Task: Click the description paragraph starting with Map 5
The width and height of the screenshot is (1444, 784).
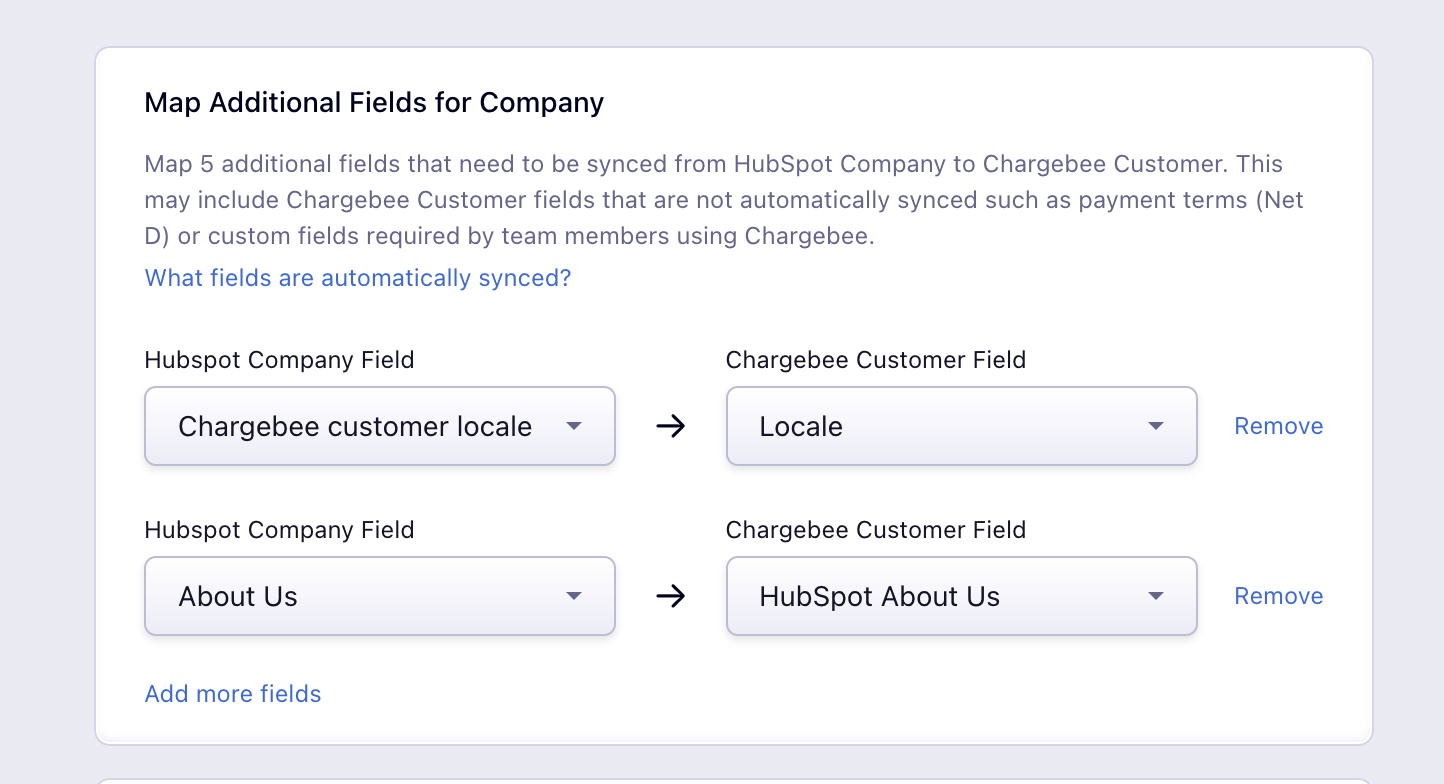Action: (724, 201)
